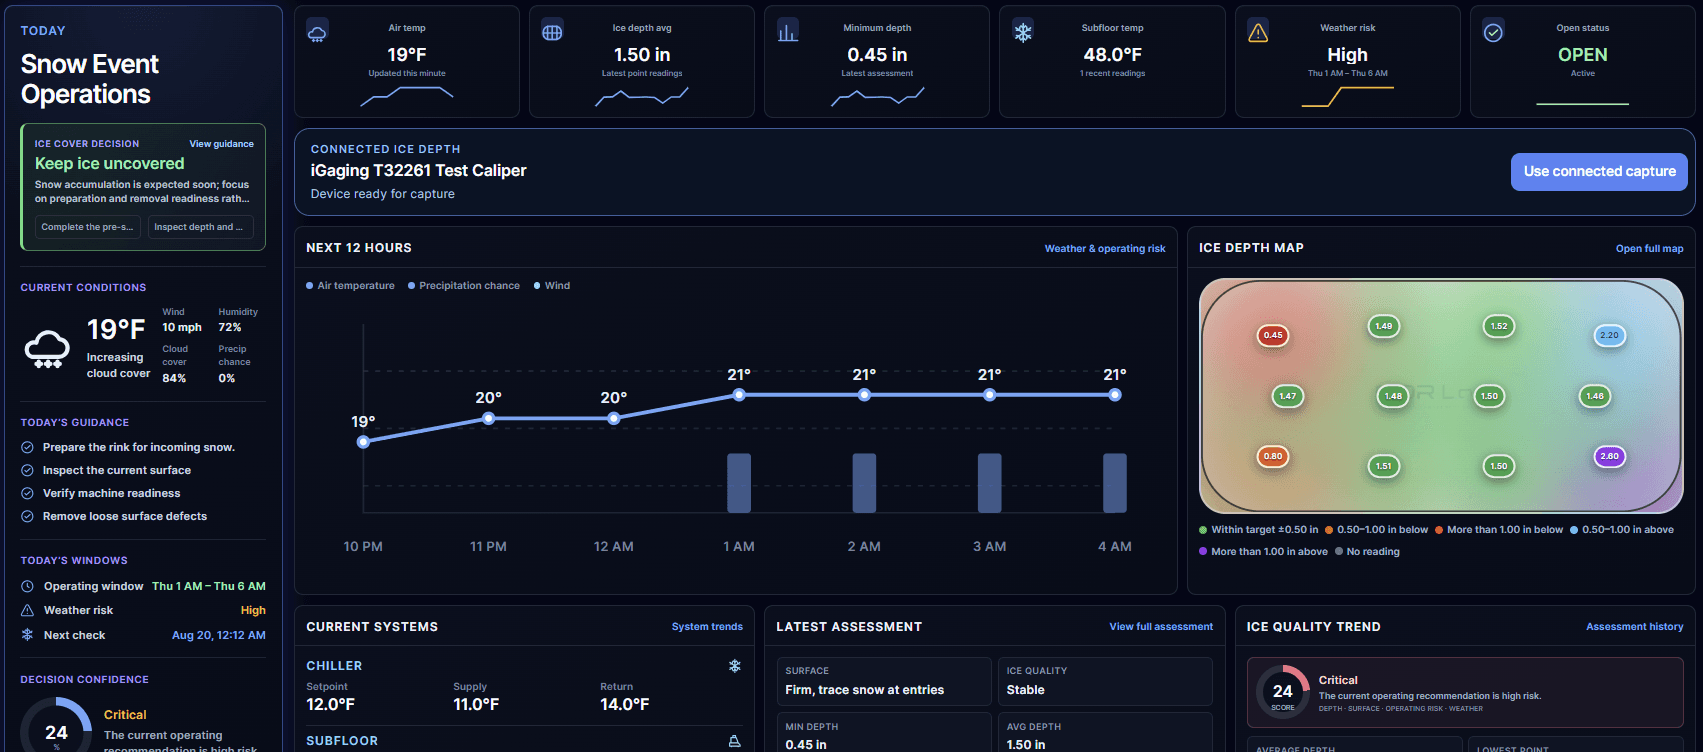Image resolution: width=1703 pixels, height=752 pixels.
Task: Toggle Precipitation chance legend series
Action: click(464, 286)
